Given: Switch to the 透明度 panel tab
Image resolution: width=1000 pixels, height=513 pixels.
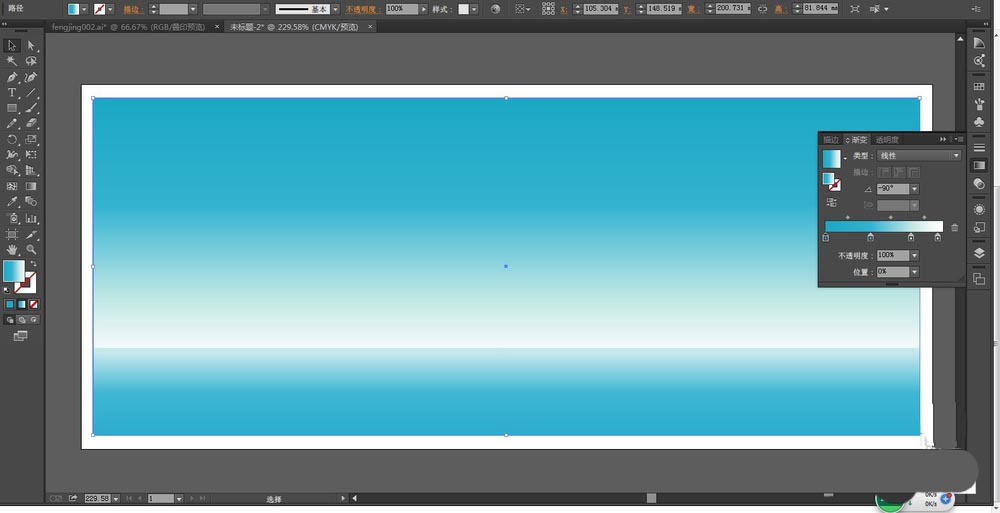Looking at the screenshot, I should (x=887, y=140).
